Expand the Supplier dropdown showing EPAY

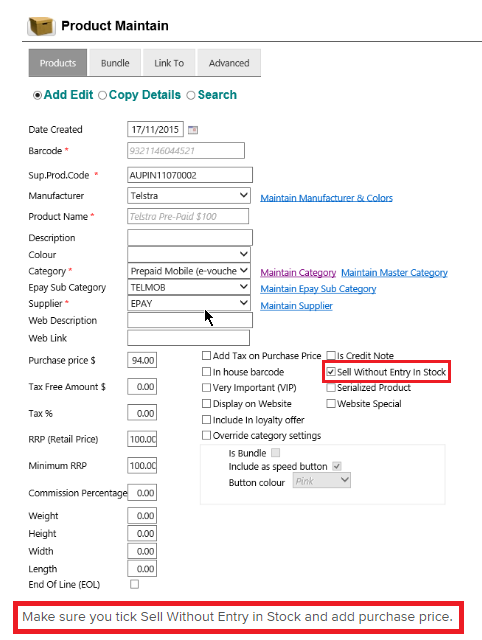pos(189,303)
